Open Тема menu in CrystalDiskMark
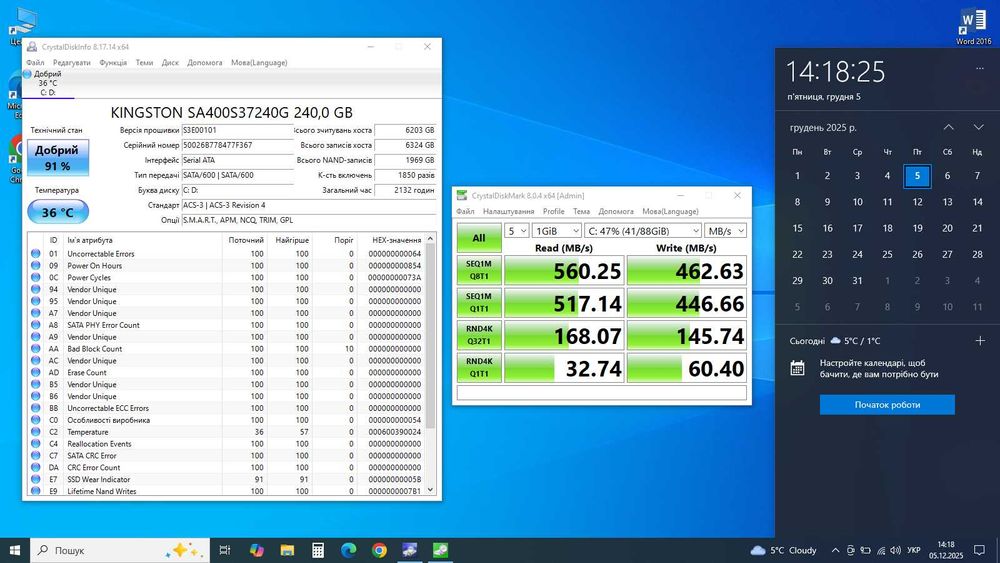 coord(581,211)
